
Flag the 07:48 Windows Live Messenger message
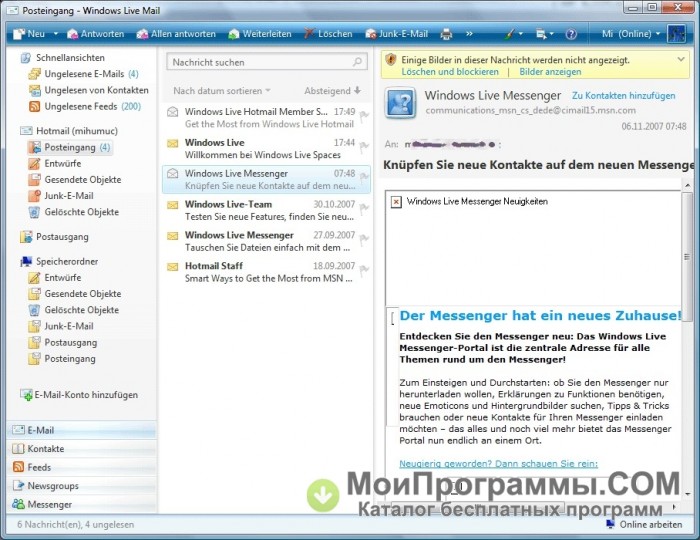pyautogui.click(x=364, y=178)
